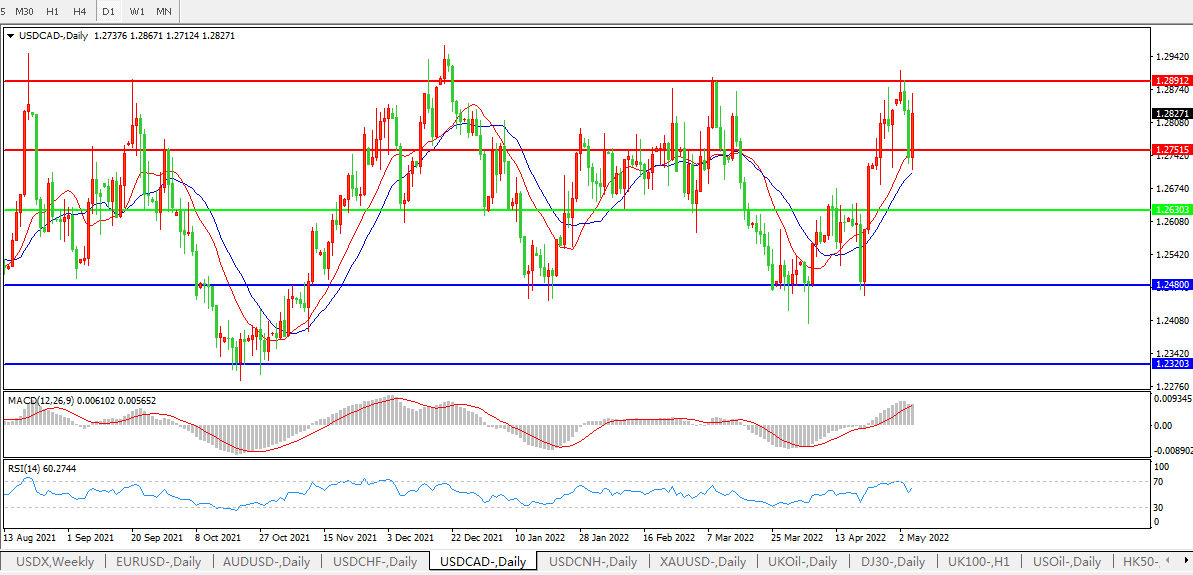Switch to the MN monthly timeframe

(x=164, y=11)
